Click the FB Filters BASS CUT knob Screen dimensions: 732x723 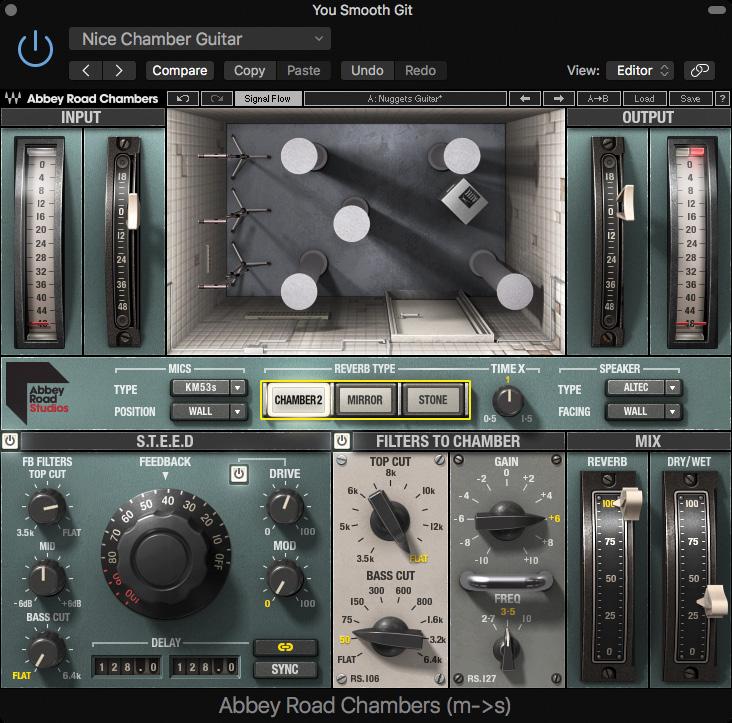(47, 651)
